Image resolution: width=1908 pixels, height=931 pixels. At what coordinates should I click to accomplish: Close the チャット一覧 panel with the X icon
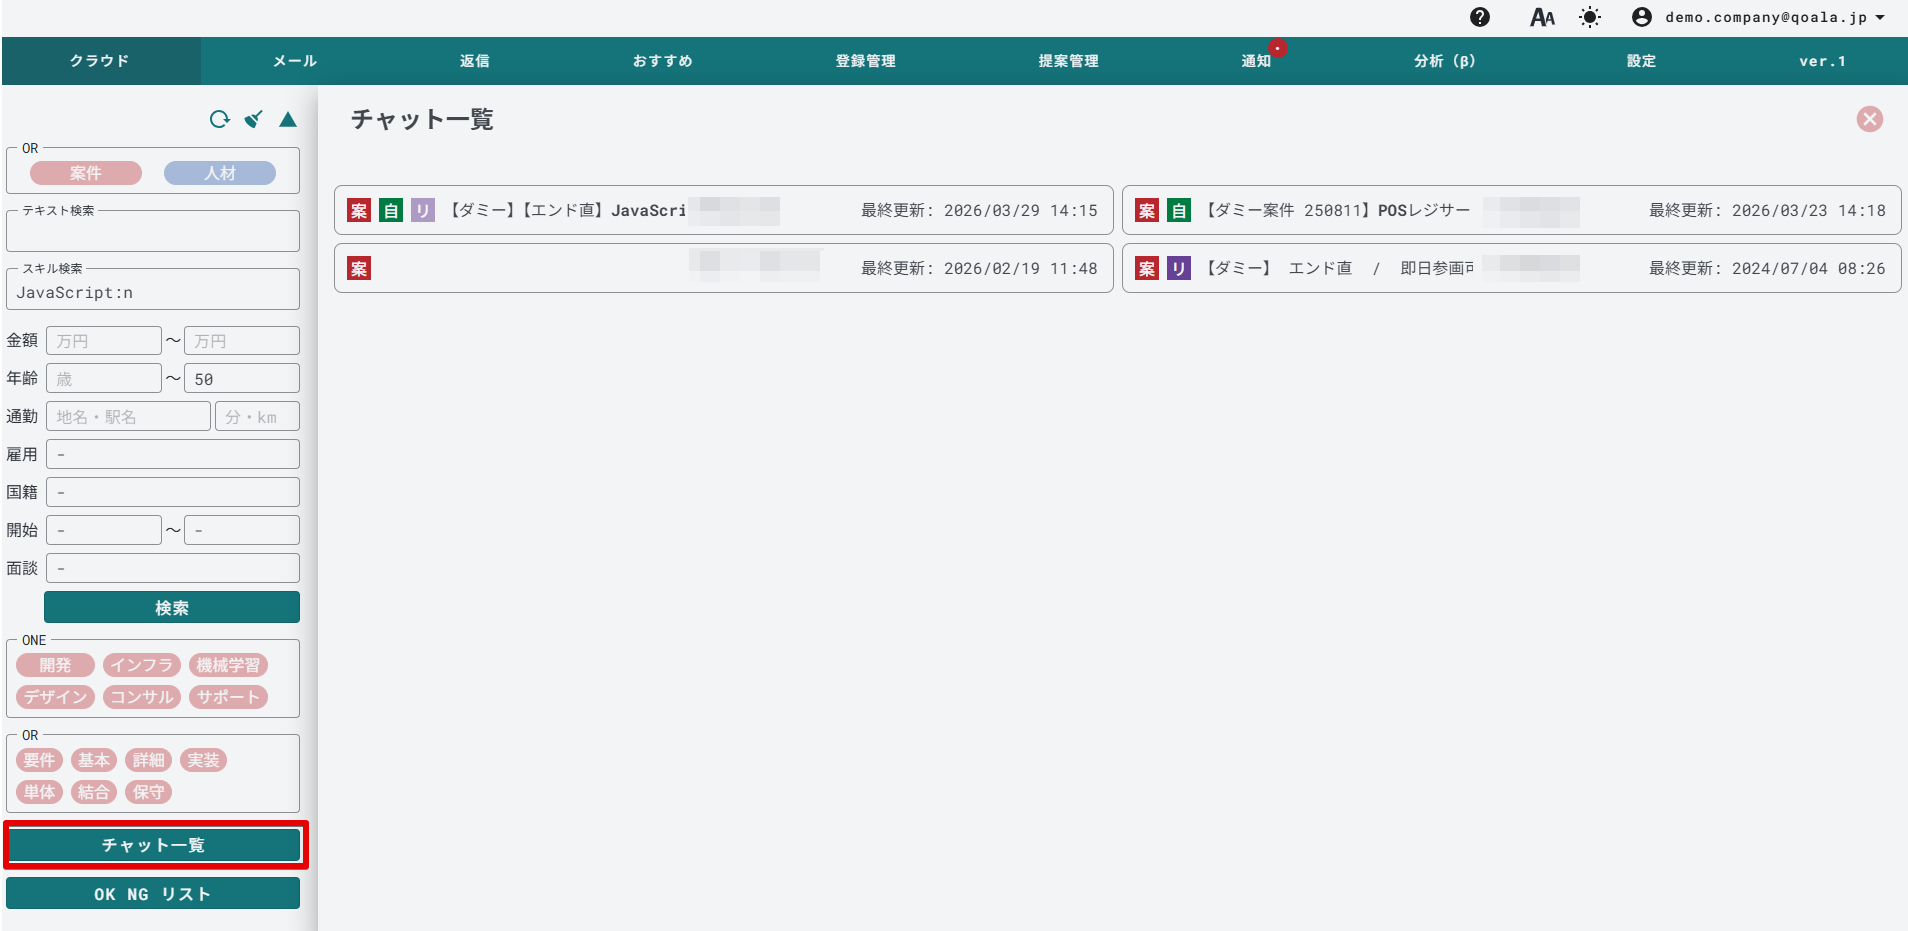pyautogui.click(x=1869, y=119)
